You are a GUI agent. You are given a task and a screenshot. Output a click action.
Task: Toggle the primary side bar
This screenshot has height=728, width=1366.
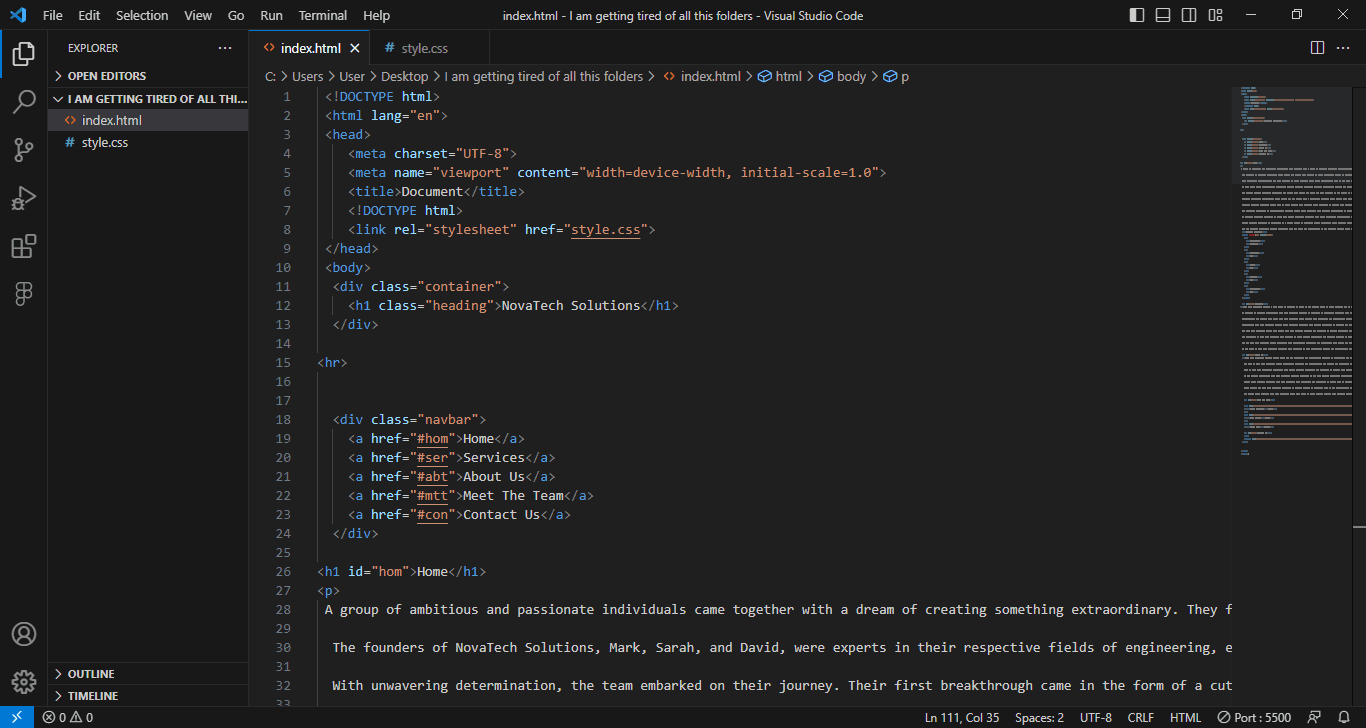(x=1137, y=15)
